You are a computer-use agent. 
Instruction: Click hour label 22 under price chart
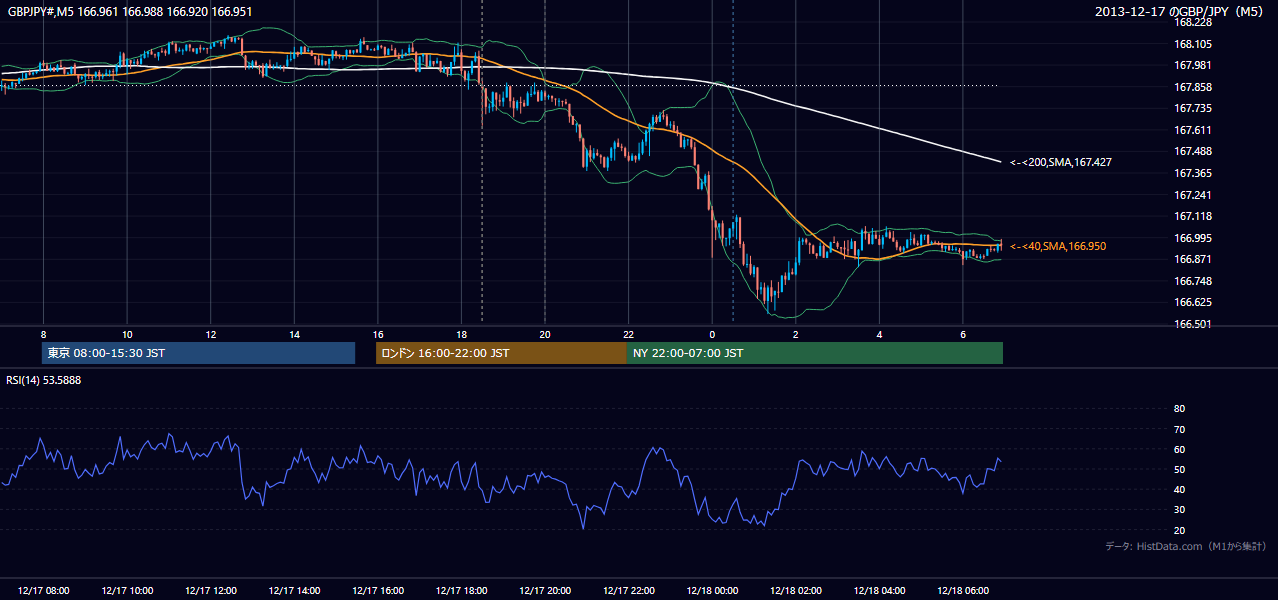tap(628, 334)
